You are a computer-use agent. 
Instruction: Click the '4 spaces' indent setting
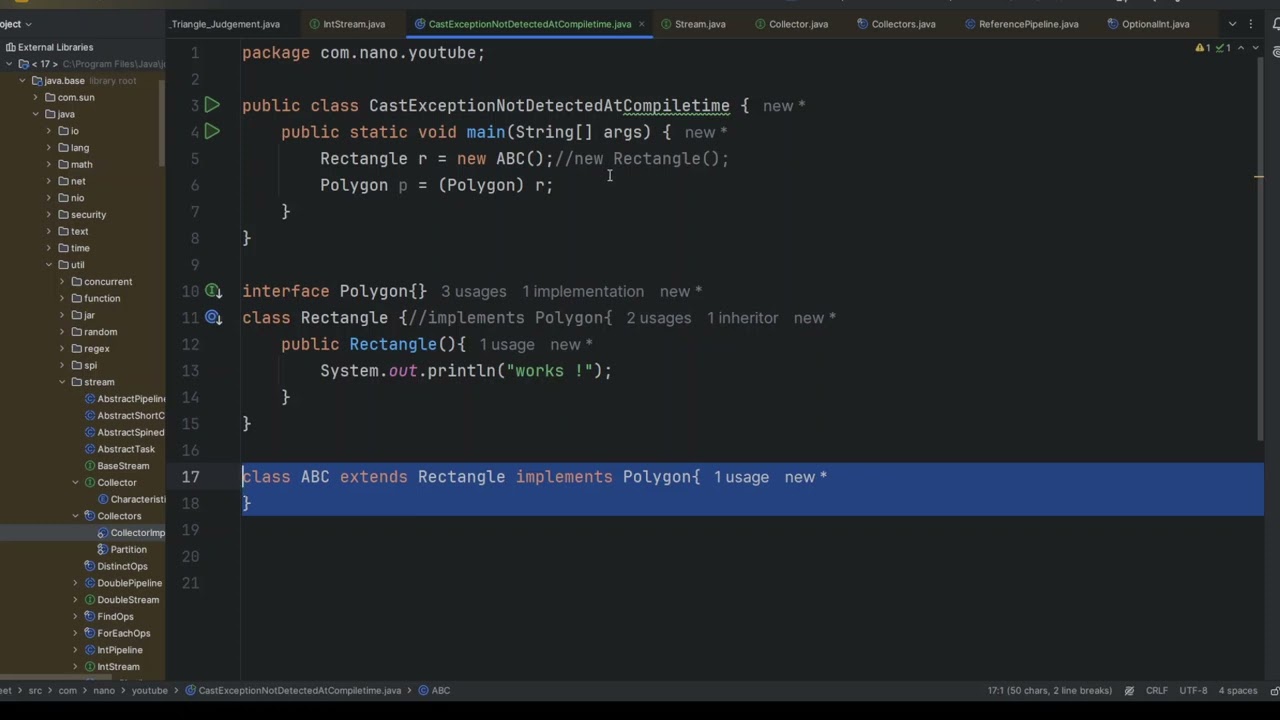[1238, 690]
